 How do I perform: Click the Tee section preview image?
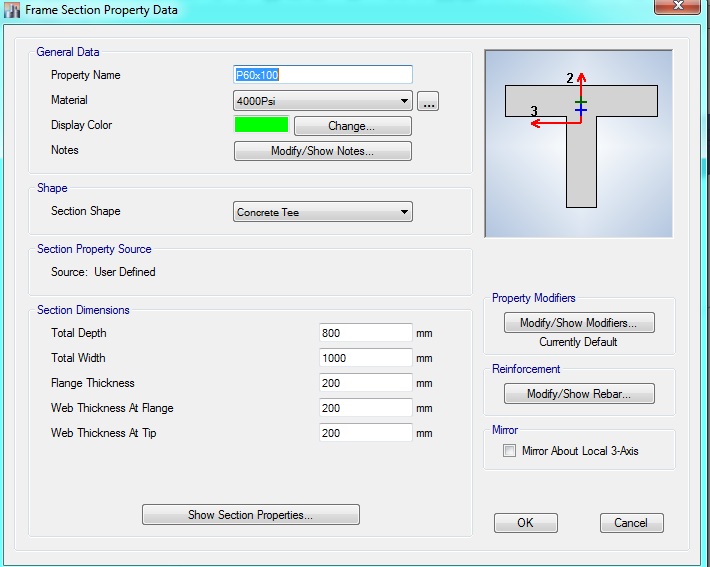coord(578,144)
